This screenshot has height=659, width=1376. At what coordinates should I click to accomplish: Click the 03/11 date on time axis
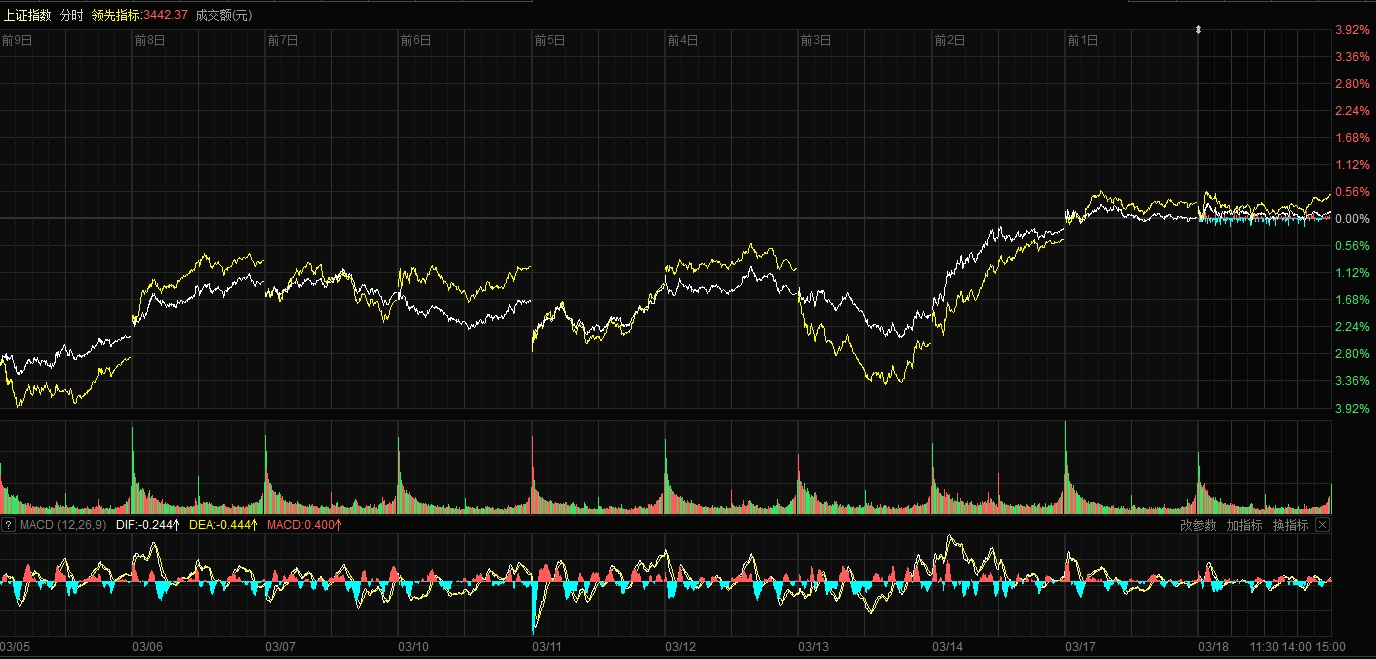(x=549, y=647)
